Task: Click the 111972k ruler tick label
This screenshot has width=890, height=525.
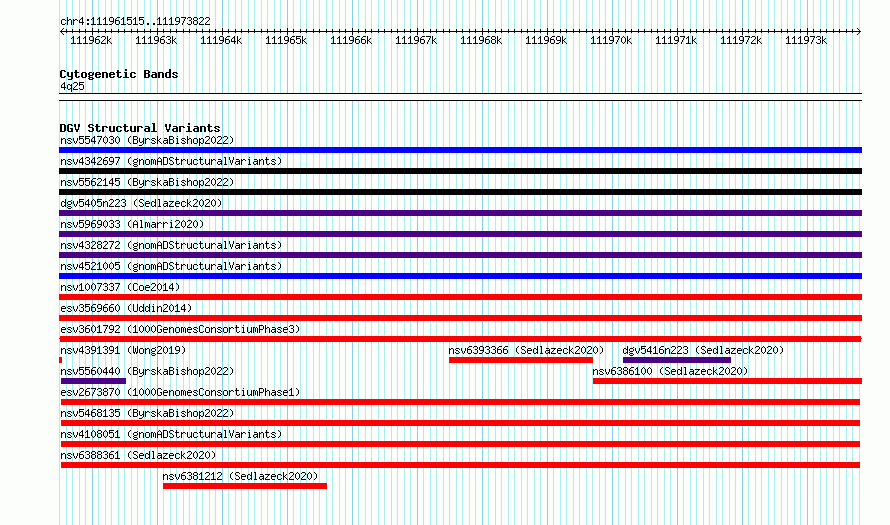Action: point(741,41)
